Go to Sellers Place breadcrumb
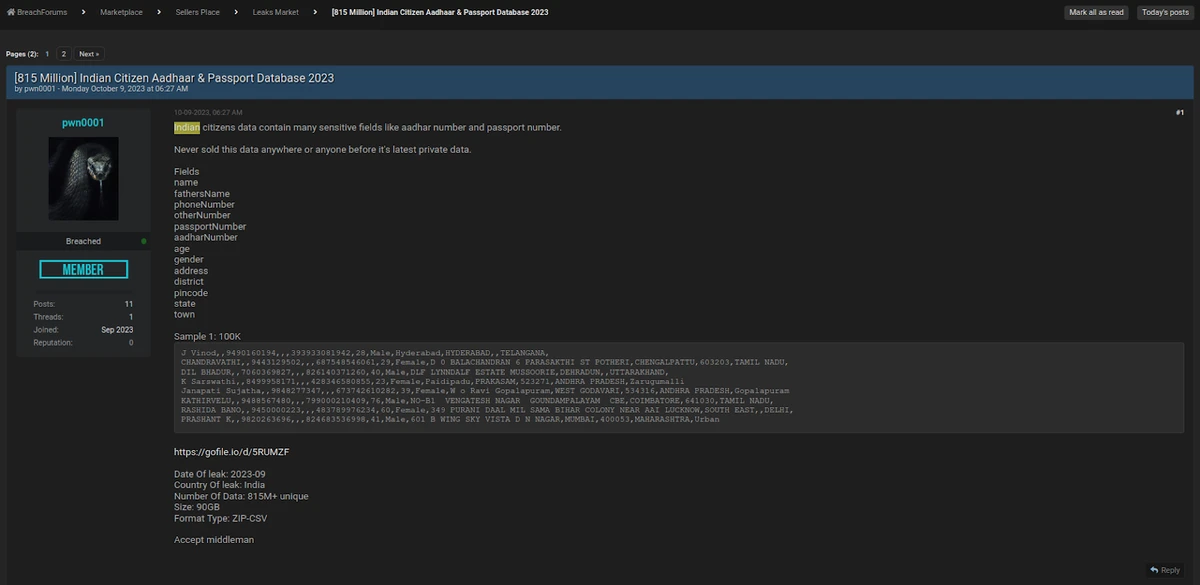This screenshot has height=585, width=1200. [x=200, y=12]
